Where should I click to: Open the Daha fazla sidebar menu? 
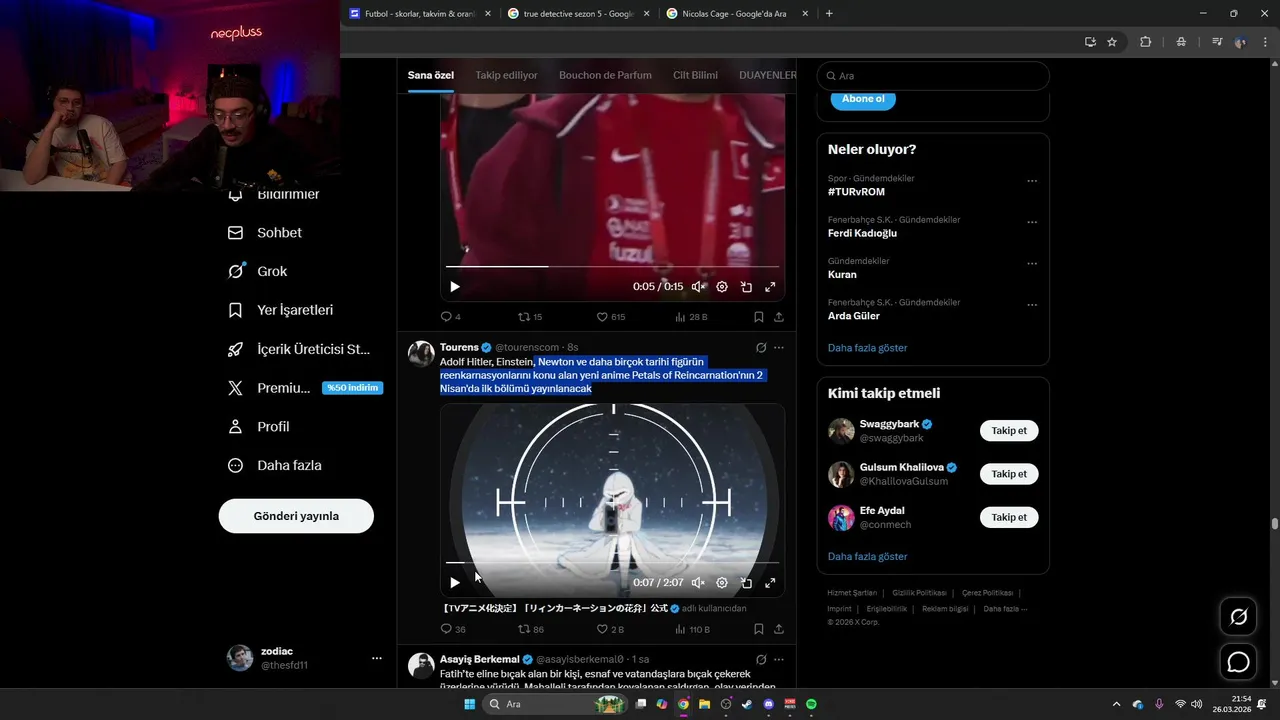(275, 465)
